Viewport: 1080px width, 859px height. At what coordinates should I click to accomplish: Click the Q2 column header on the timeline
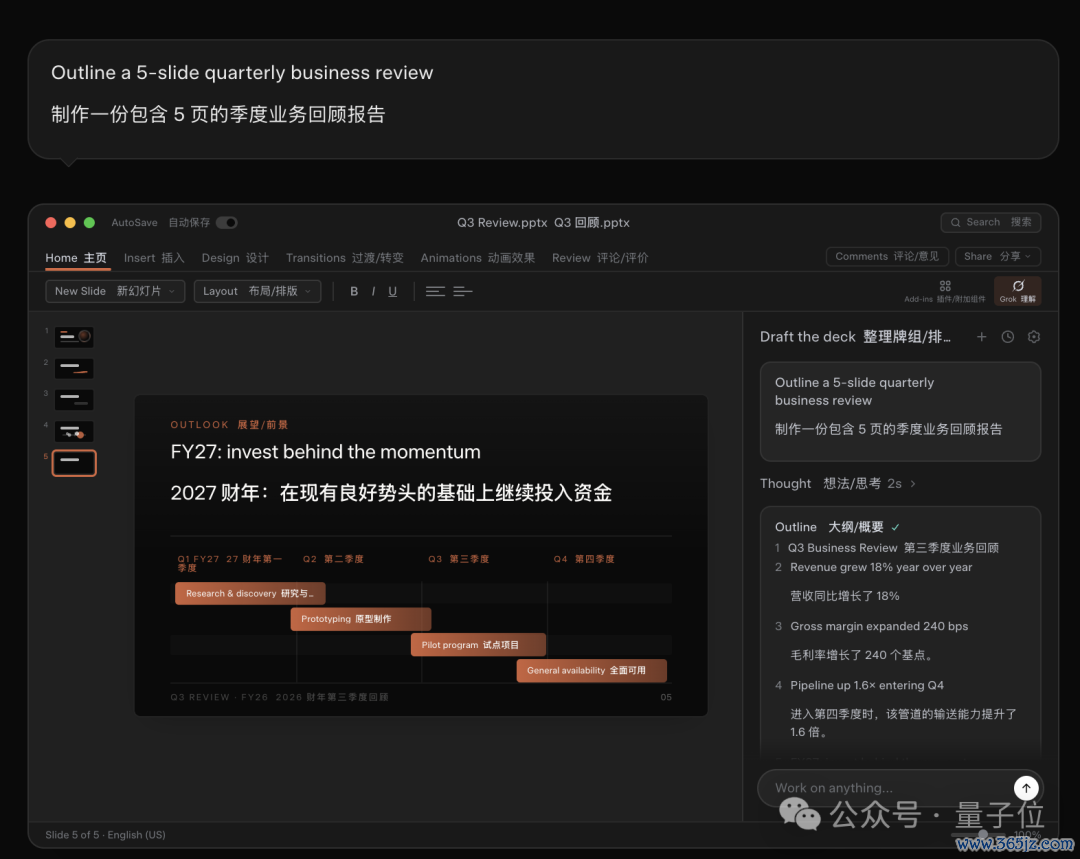pos(333,559)
